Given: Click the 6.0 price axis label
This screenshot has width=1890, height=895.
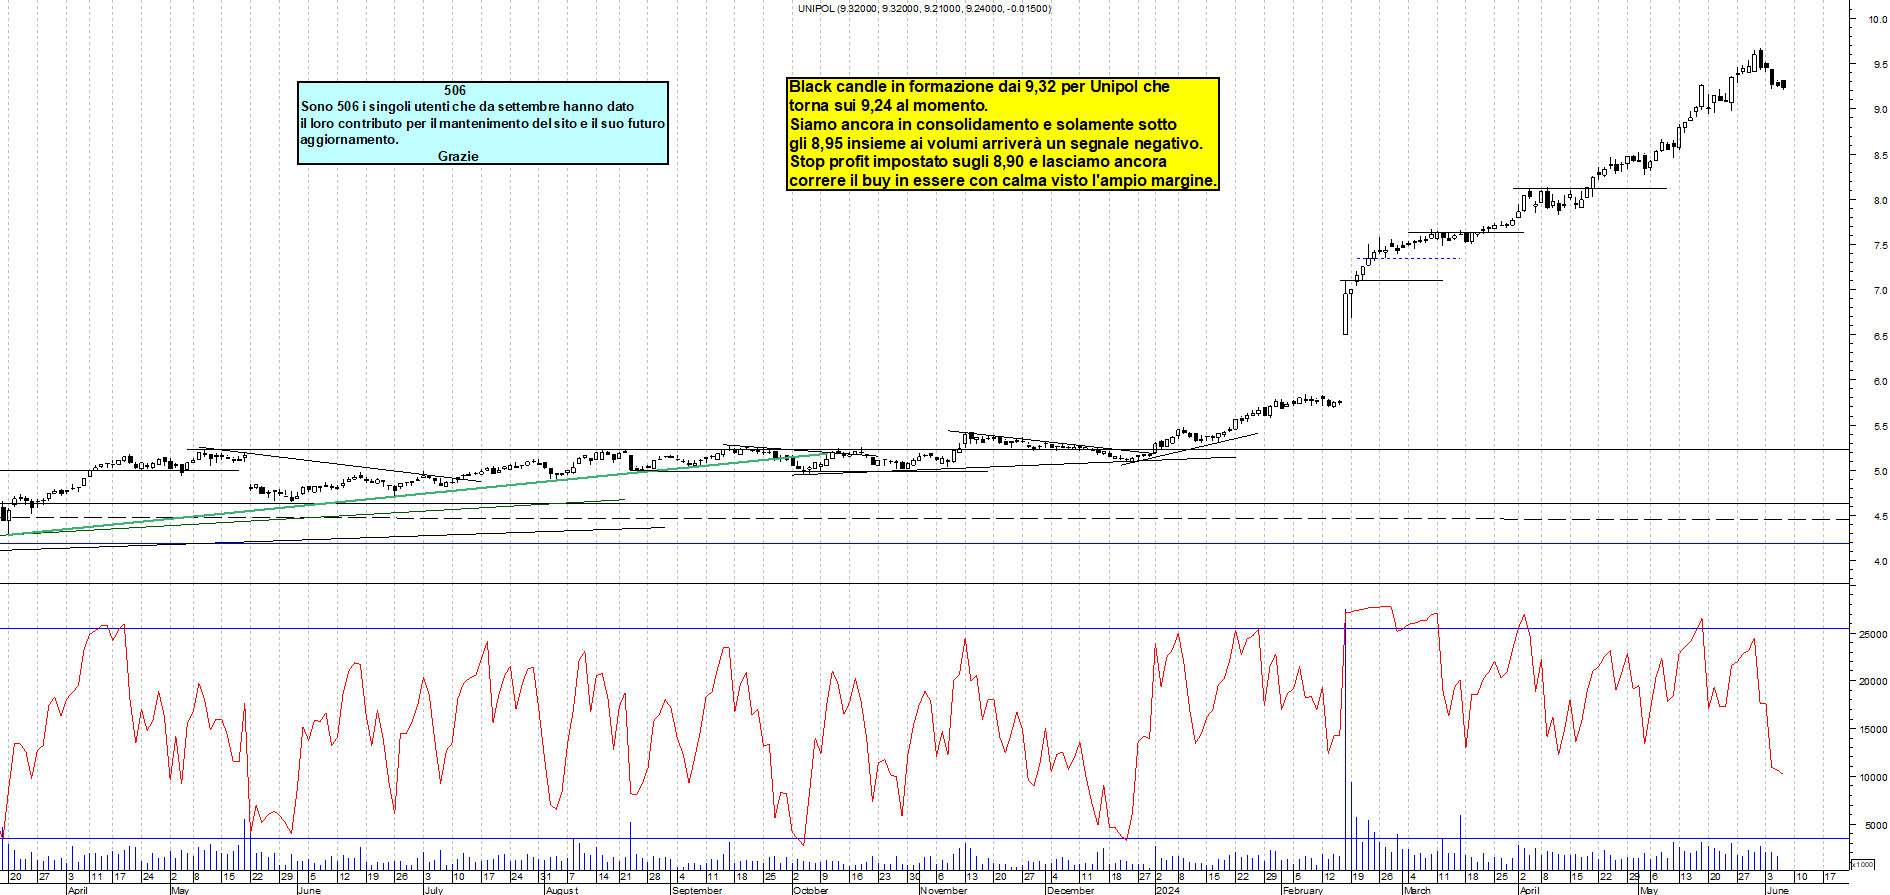Looking at the screenshot, I should 1880,381.
